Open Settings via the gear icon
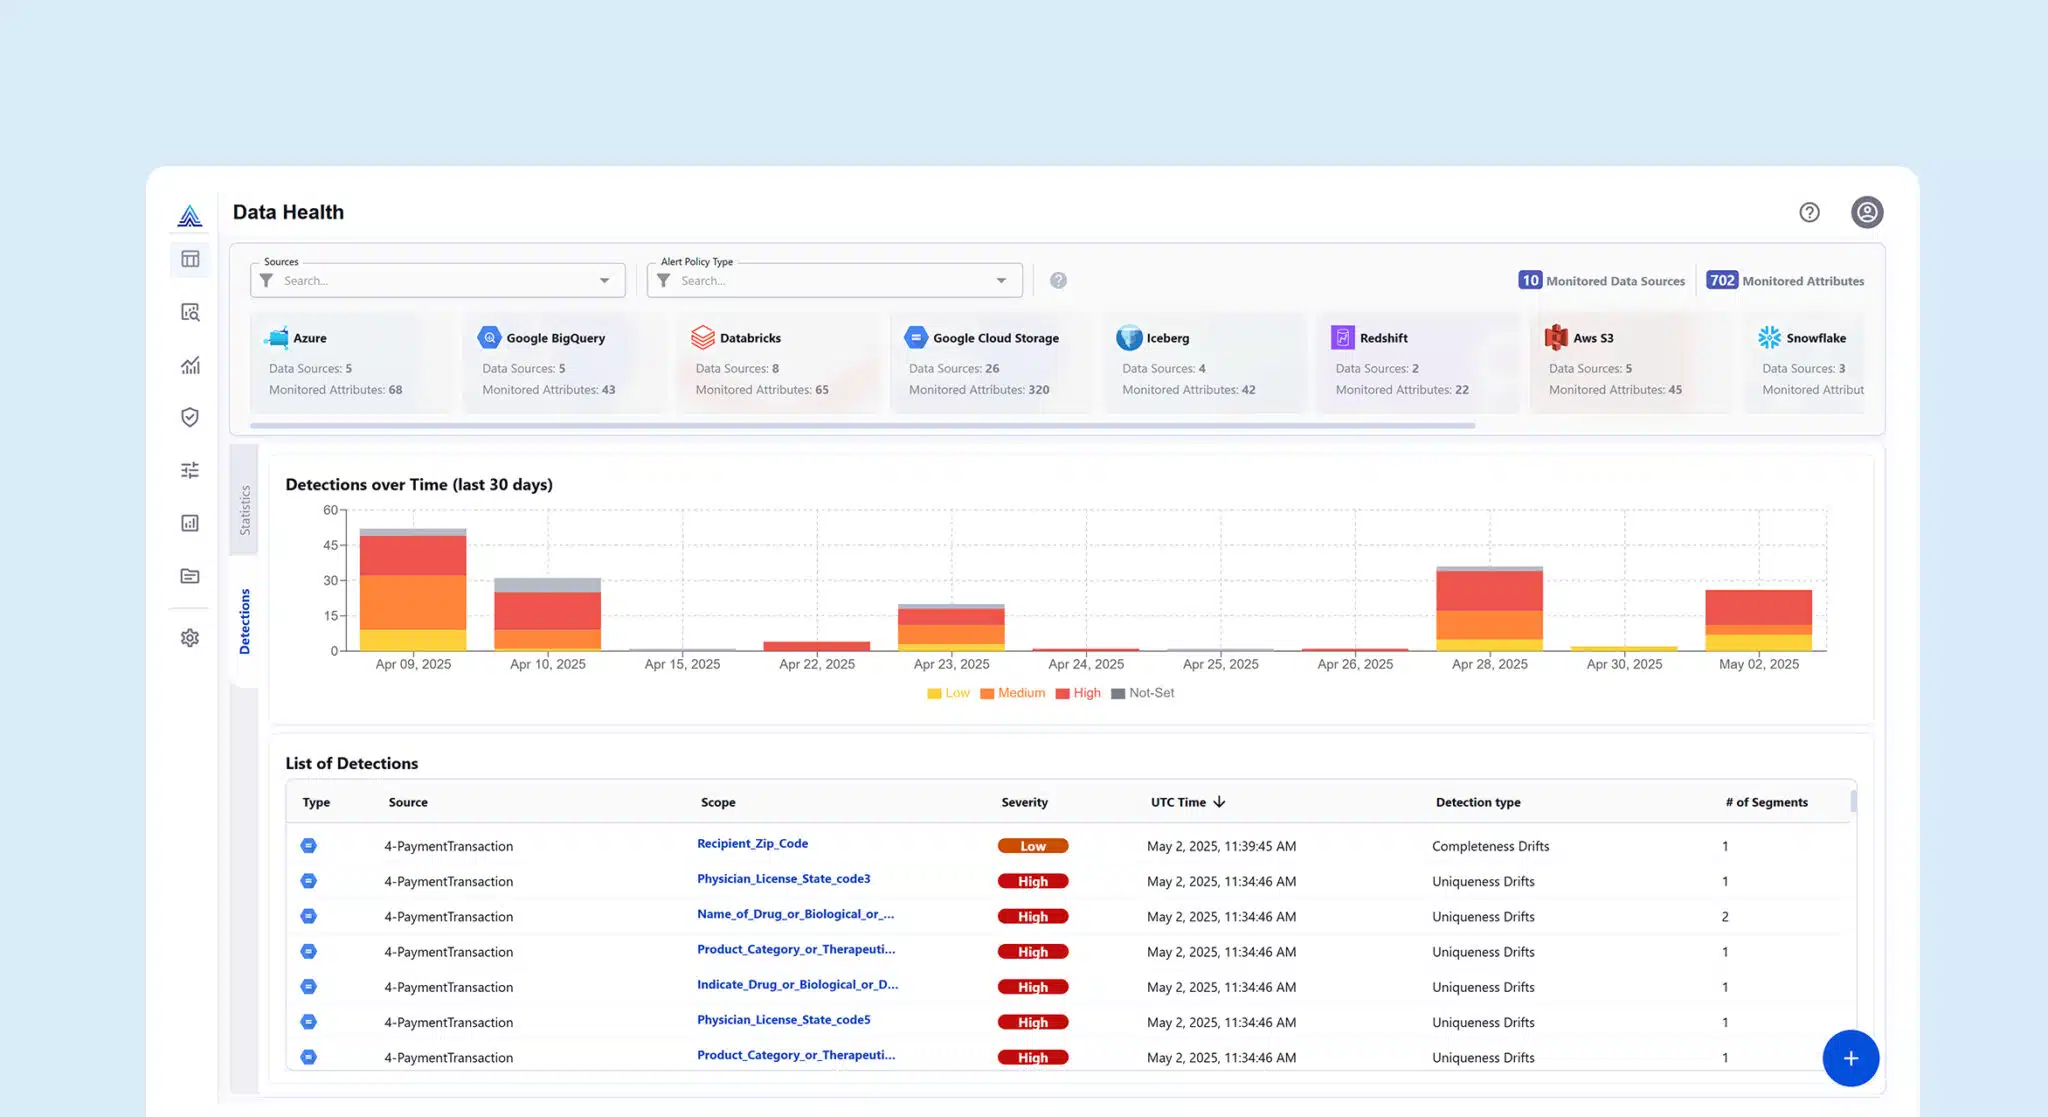The image size is (2048, 1117). coord(190,637)
